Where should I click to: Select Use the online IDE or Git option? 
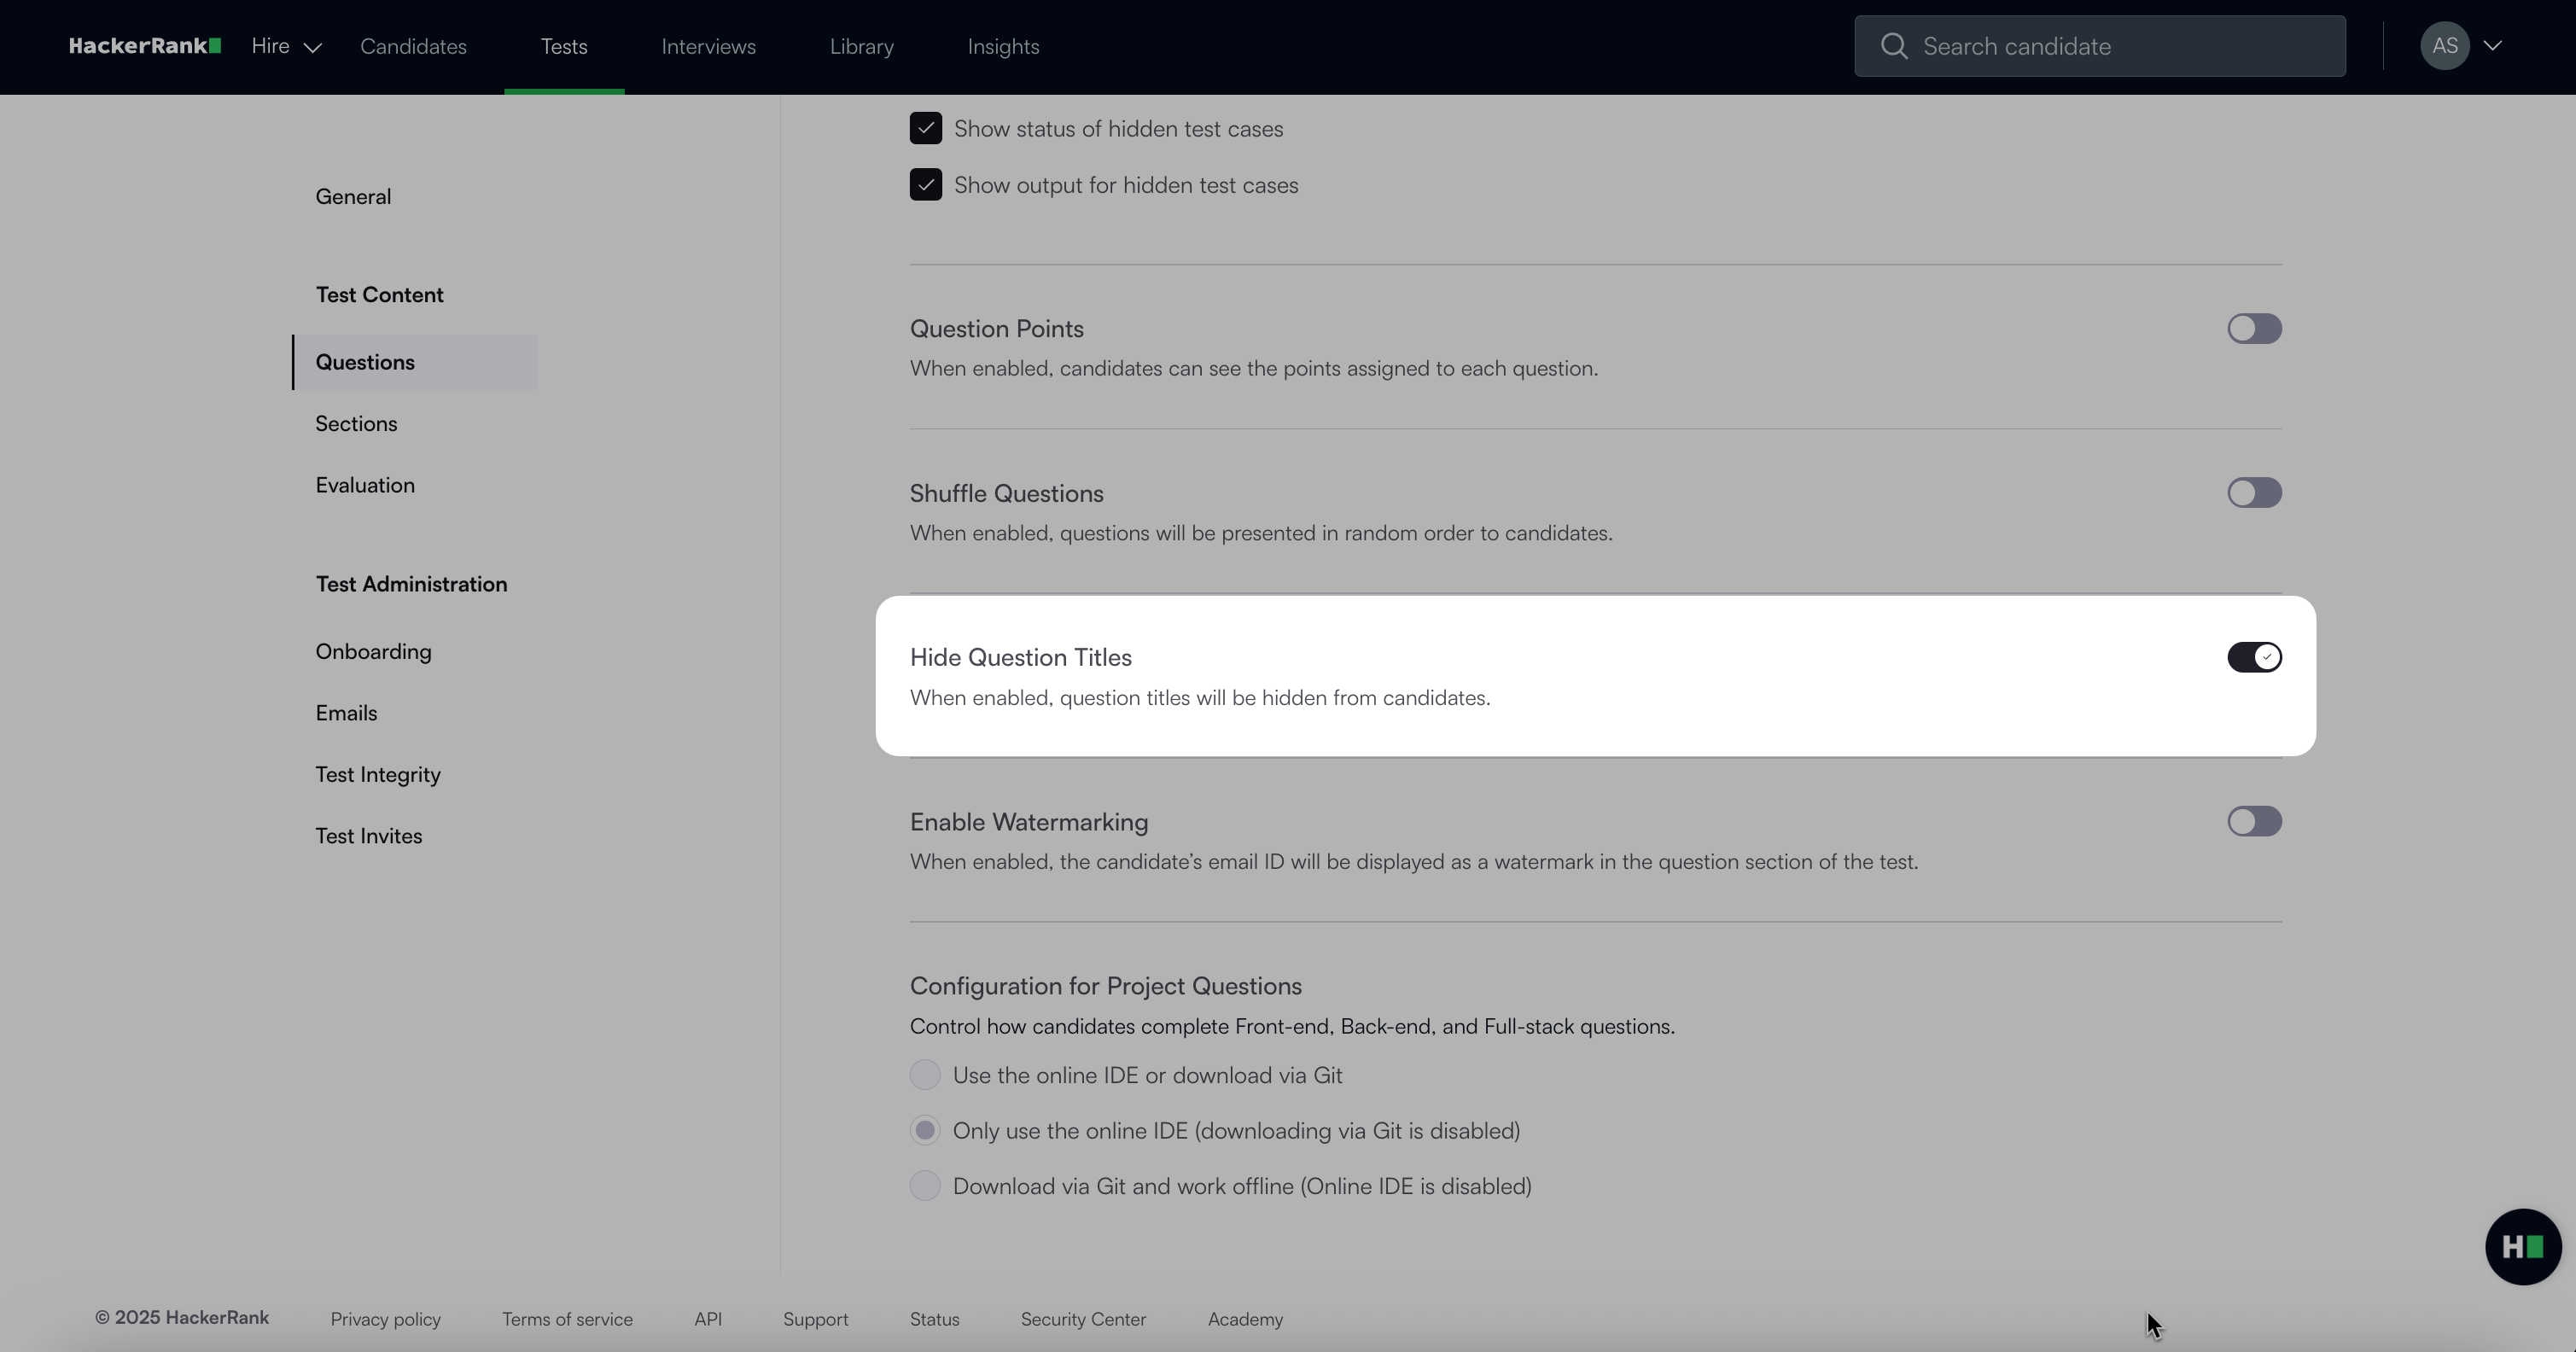[925, 1075]
